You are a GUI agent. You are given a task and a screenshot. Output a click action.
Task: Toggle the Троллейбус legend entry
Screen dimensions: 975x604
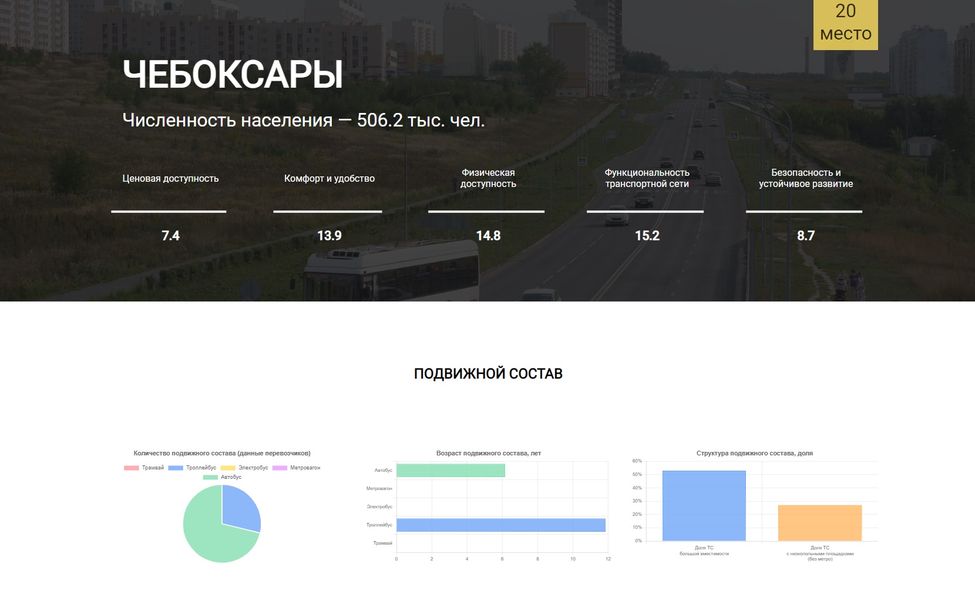(x=192, y=468)
